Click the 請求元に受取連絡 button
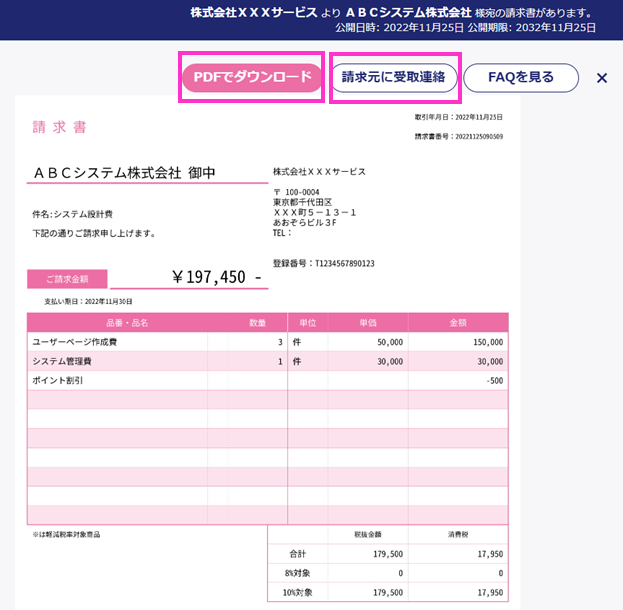 point(394,77)
